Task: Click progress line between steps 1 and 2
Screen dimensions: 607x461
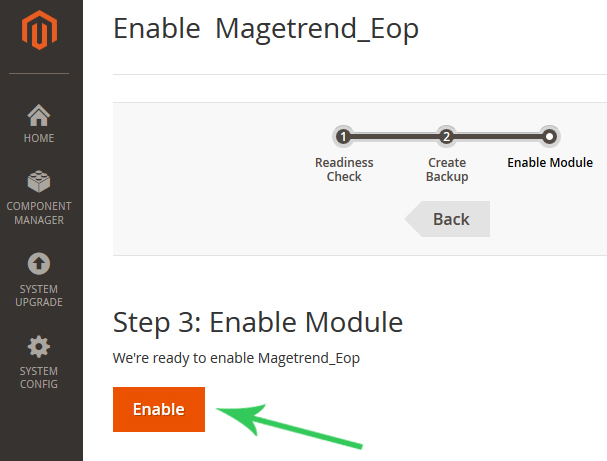Action: 394,136
